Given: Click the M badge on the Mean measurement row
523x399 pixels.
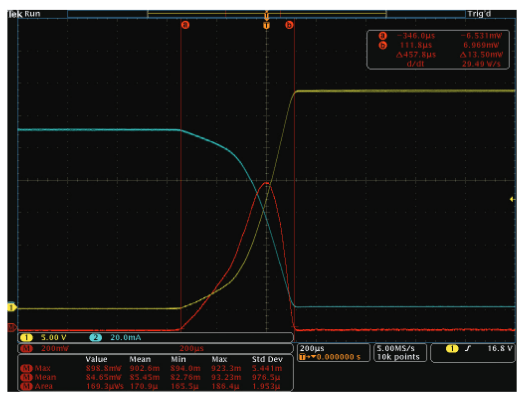Looking at the screenshot, I should [26, 377].
